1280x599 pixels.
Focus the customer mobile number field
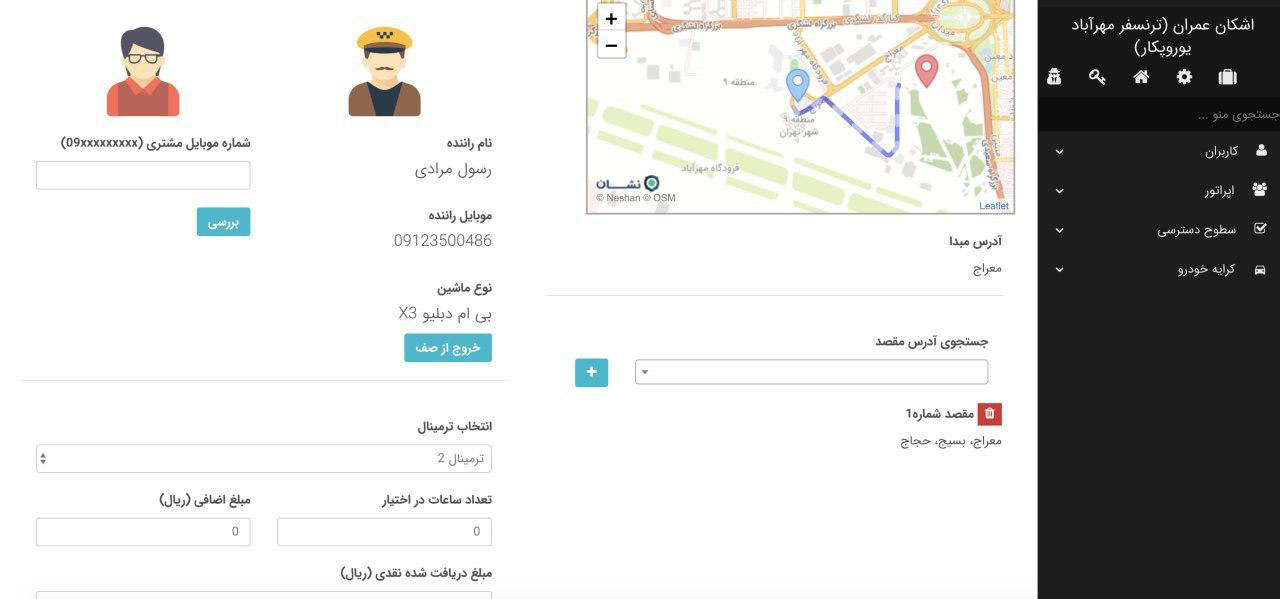143,175
